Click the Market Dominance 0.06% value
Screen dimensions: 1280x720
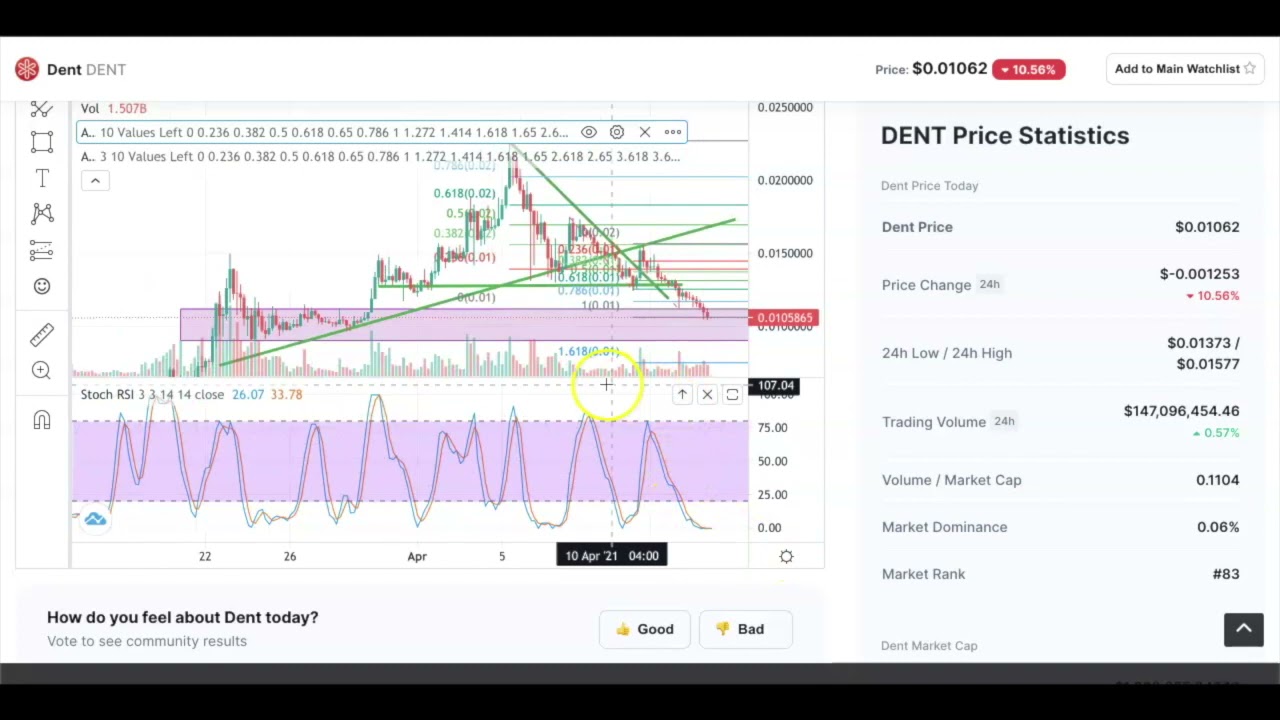pyautogui.click(x=1217, y=527)
